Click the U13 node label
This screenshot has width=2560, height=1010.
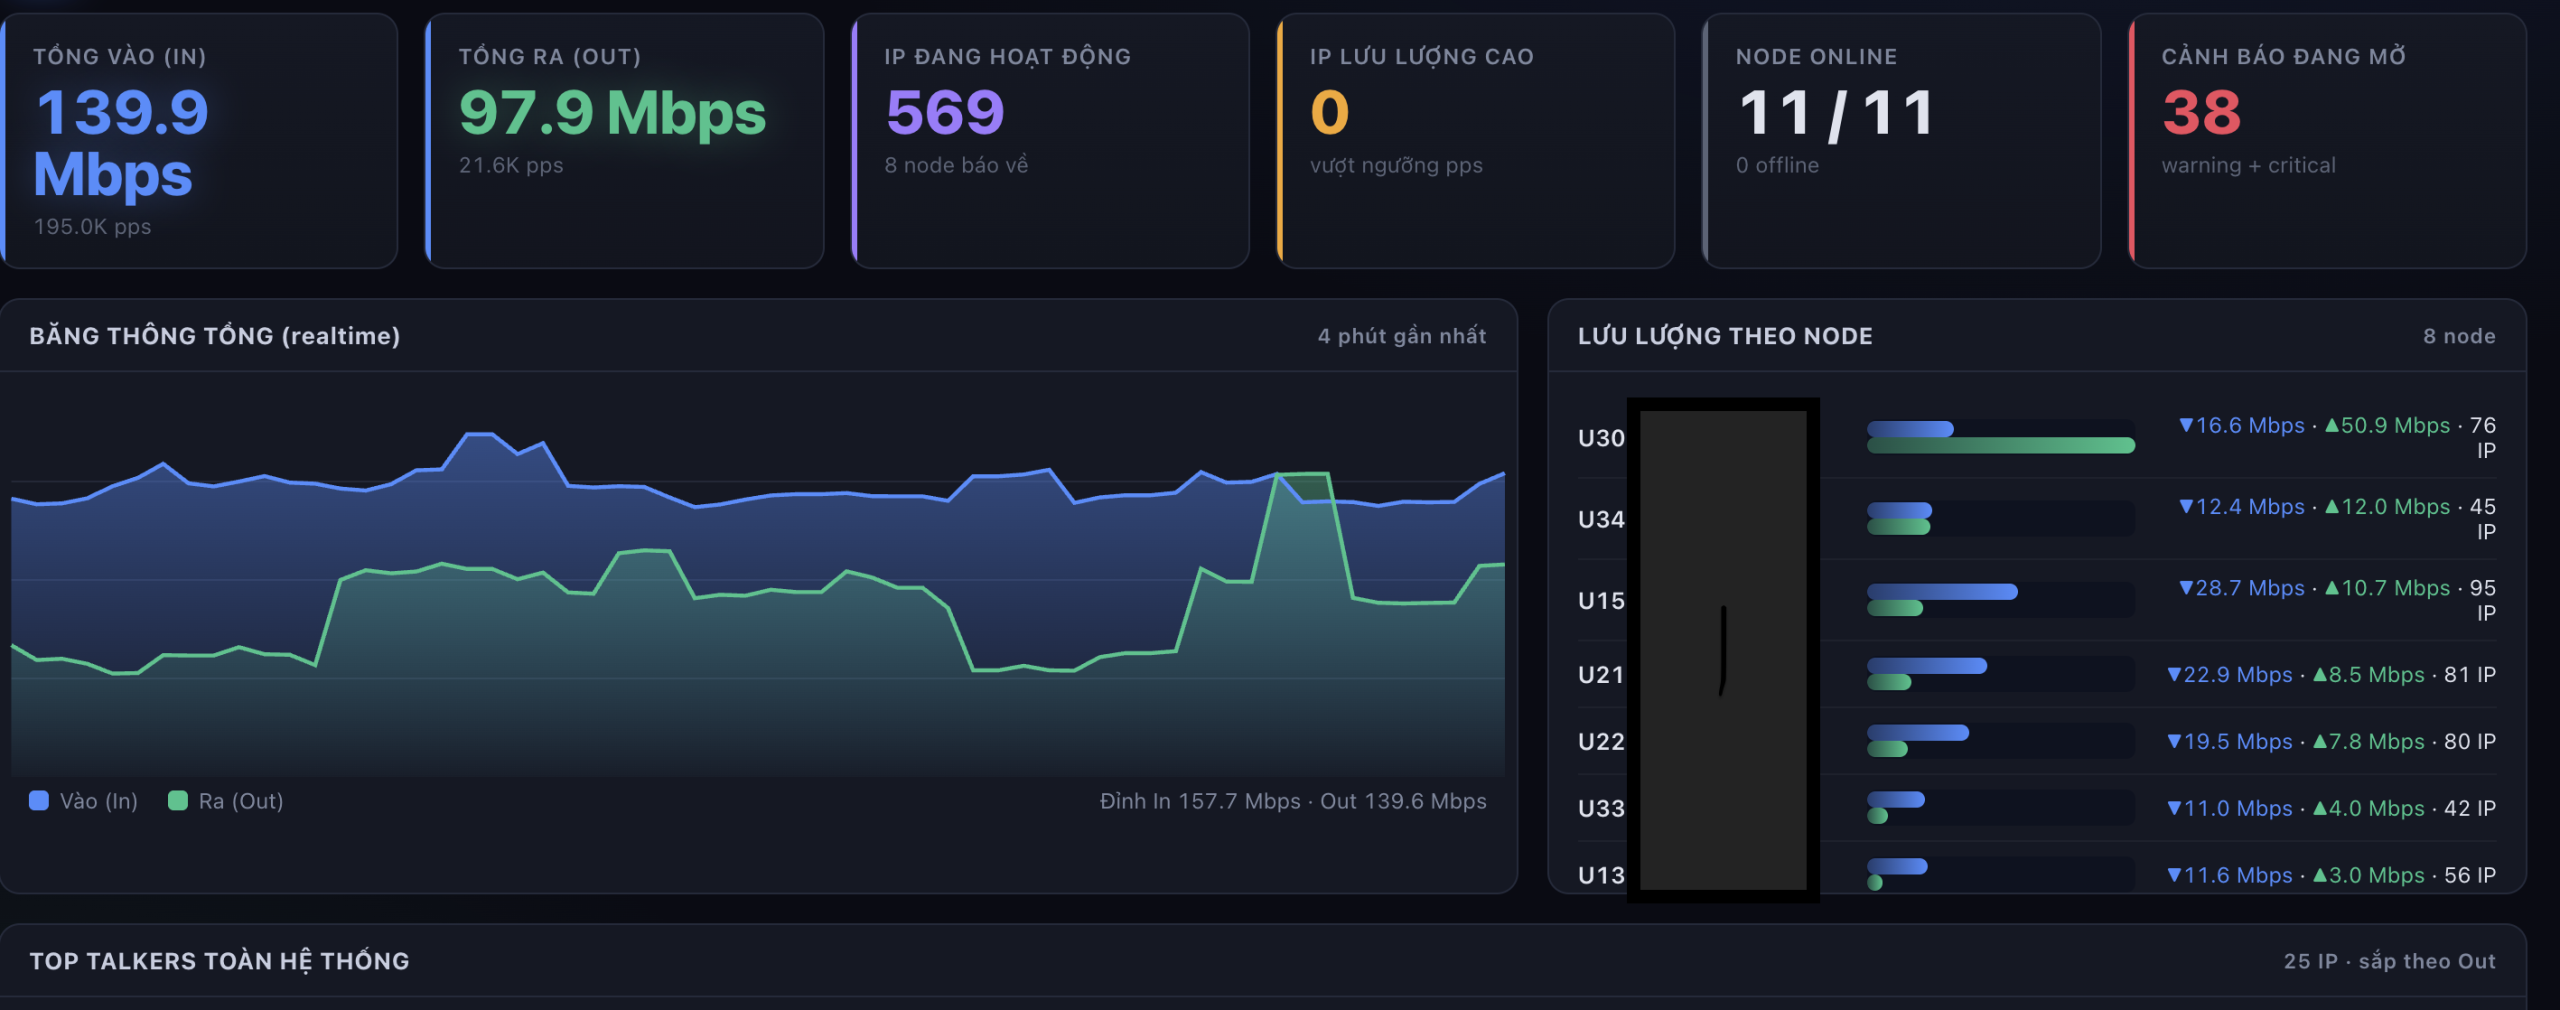point(1601,876)
